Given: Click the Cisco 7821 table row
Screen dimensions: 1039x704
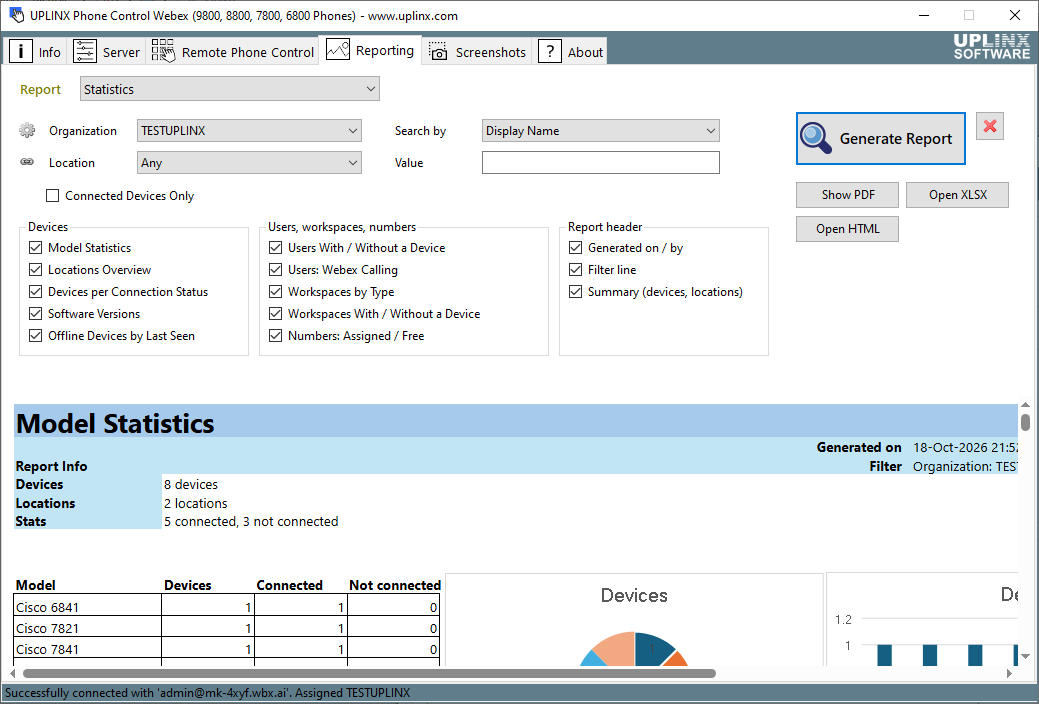Looking at the screenshot, I should pos(226,628).
